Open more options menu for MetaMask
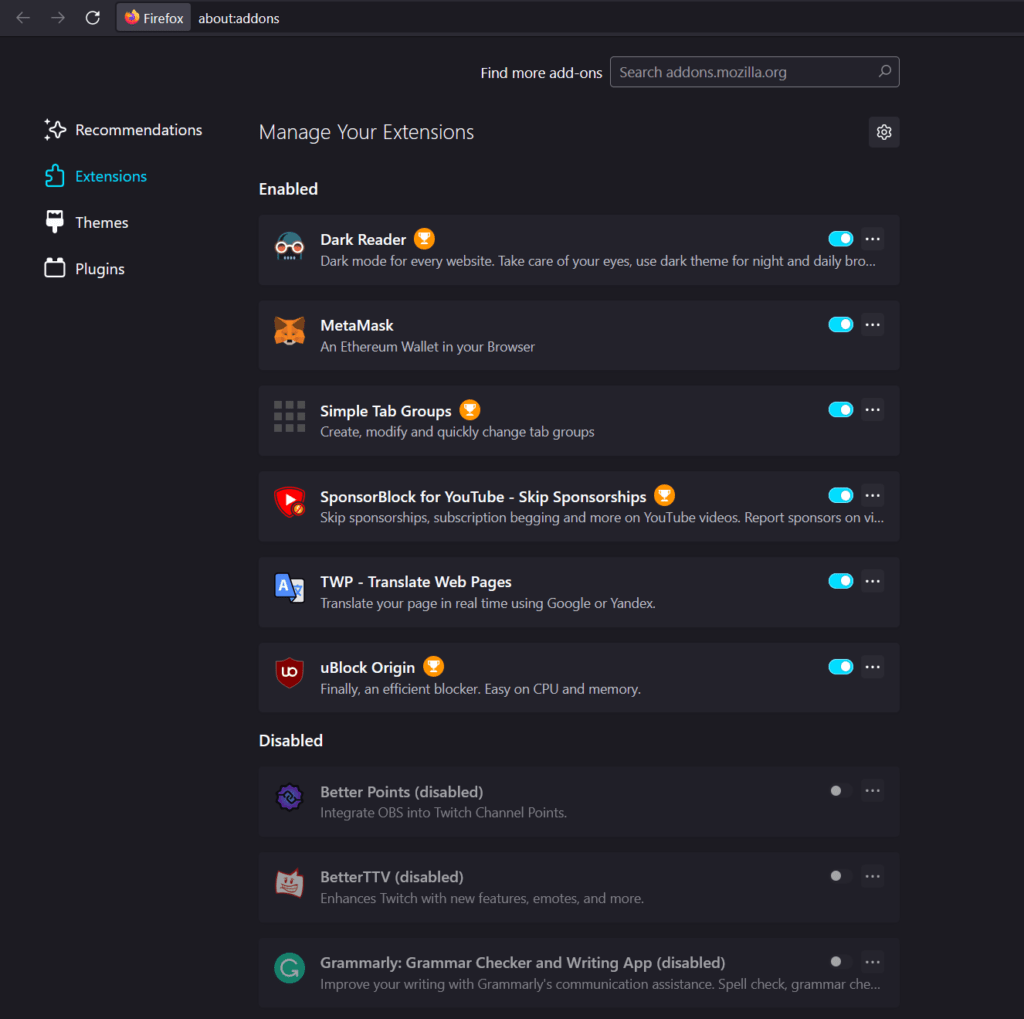The height and width of the screenshot is (1019, 1024). 872,325
